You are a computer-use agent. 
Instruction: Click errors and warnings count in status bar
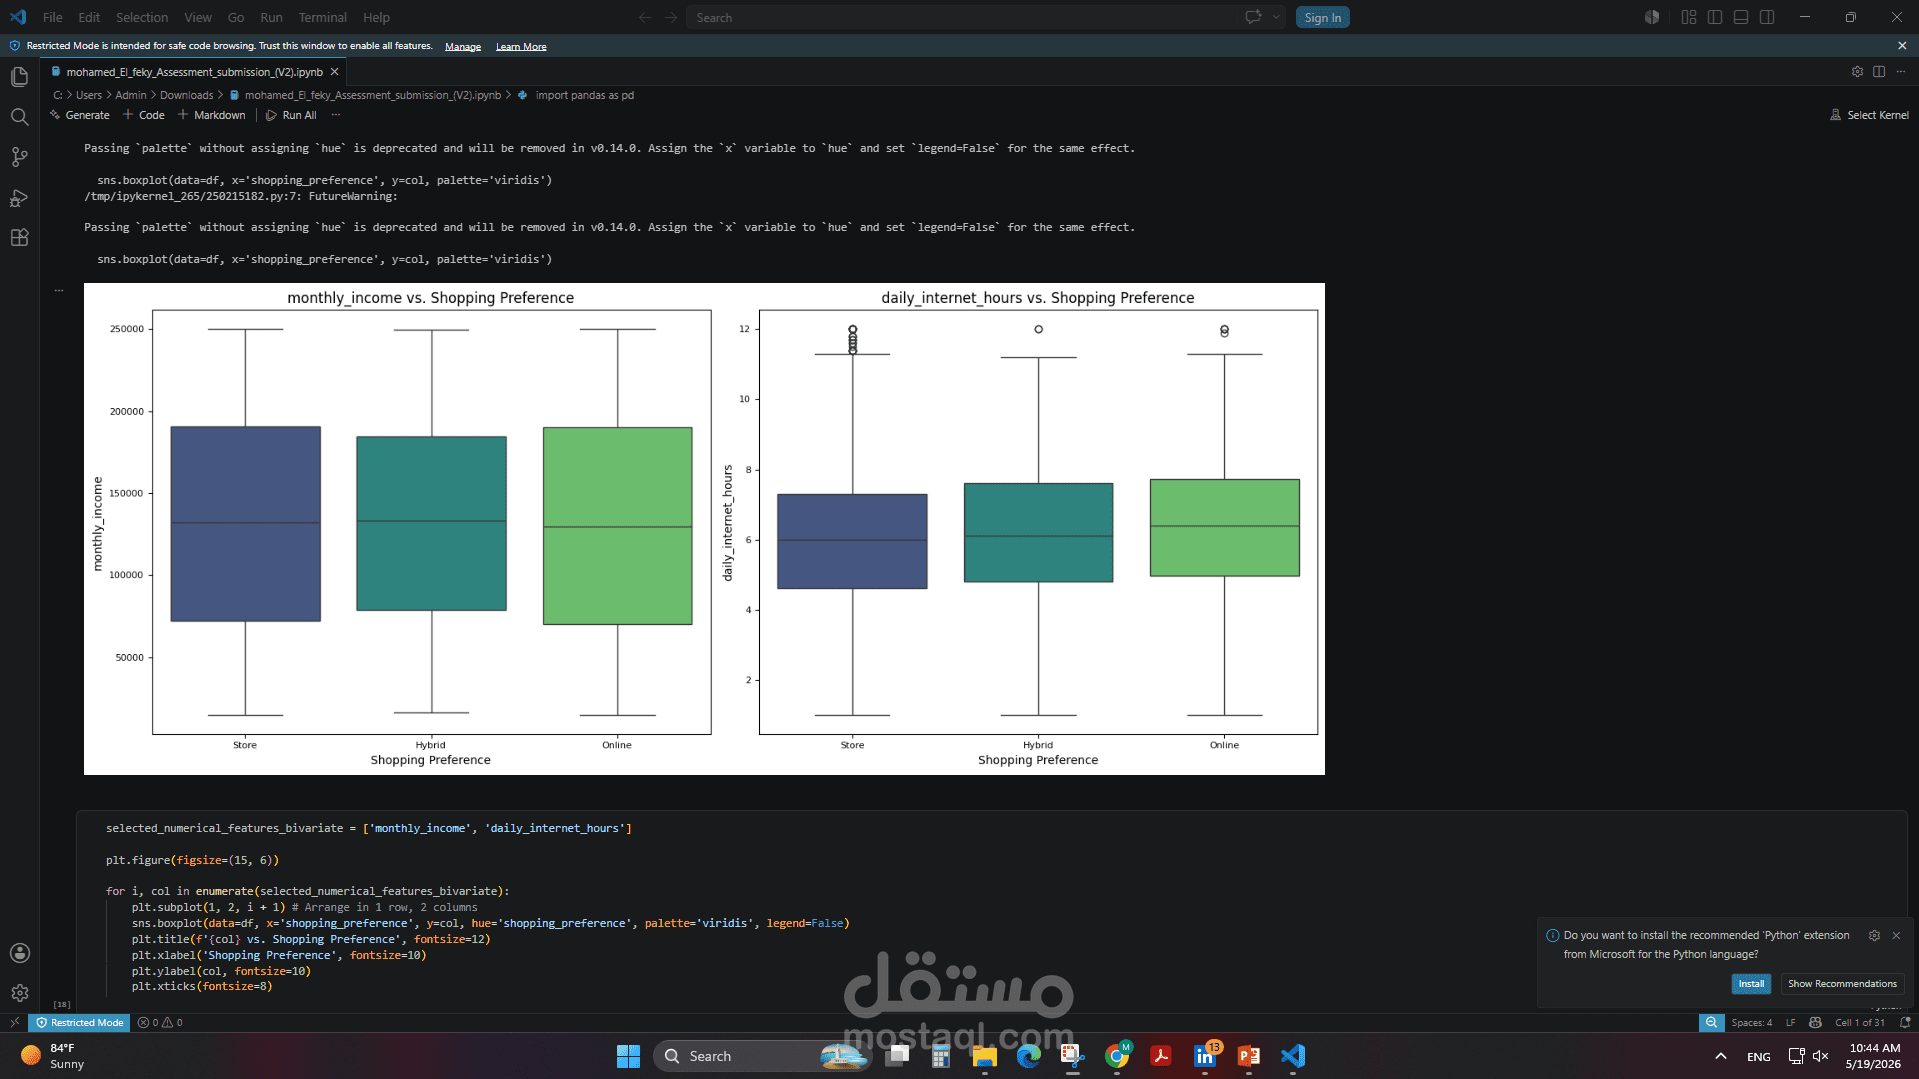point(160,1023)
